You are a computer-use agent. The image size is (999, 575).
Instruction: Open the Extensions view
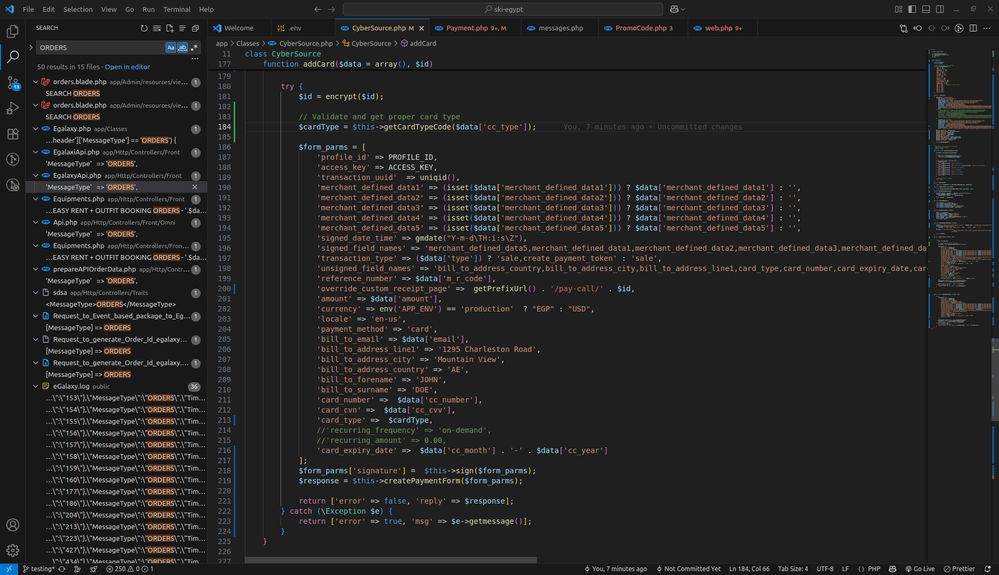pos(13,134)
